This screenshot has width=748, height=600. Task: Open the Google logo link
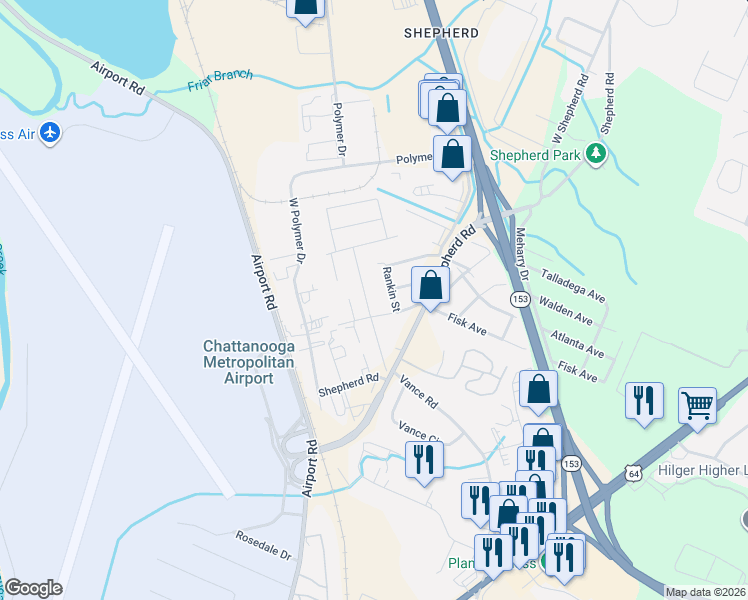click(34, 588)
